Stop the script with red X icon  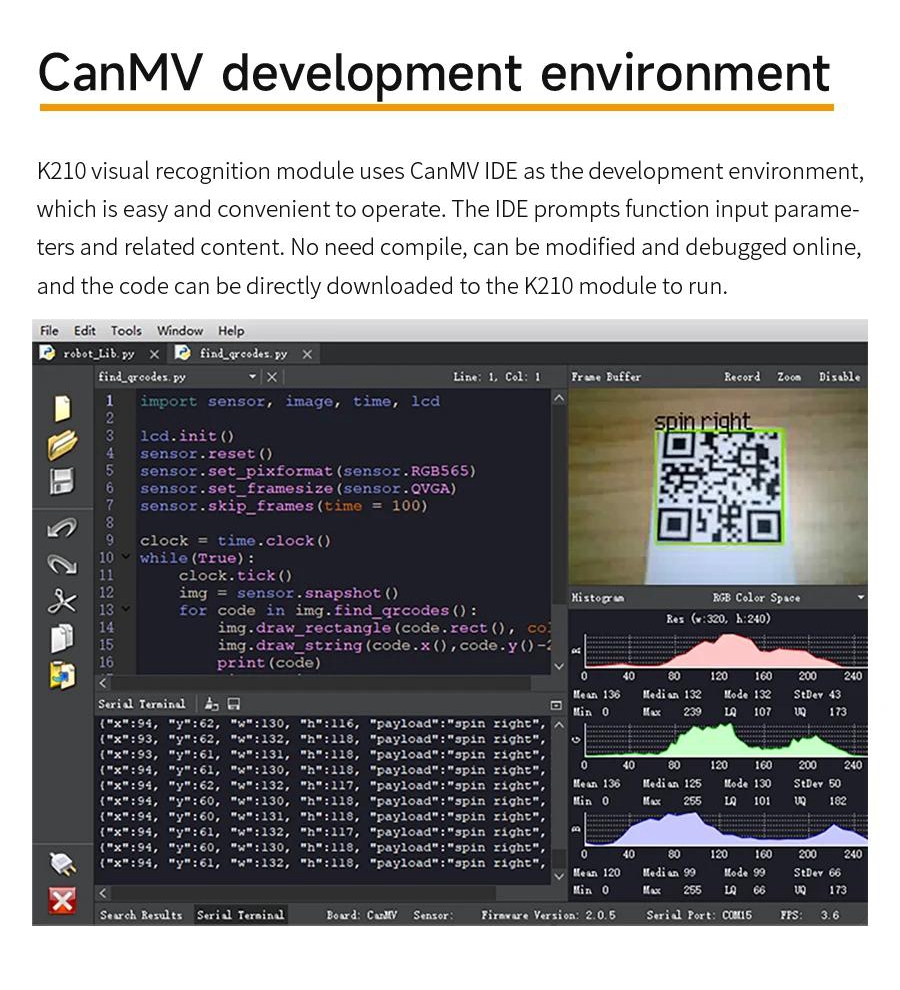click(x=62, y=900)
